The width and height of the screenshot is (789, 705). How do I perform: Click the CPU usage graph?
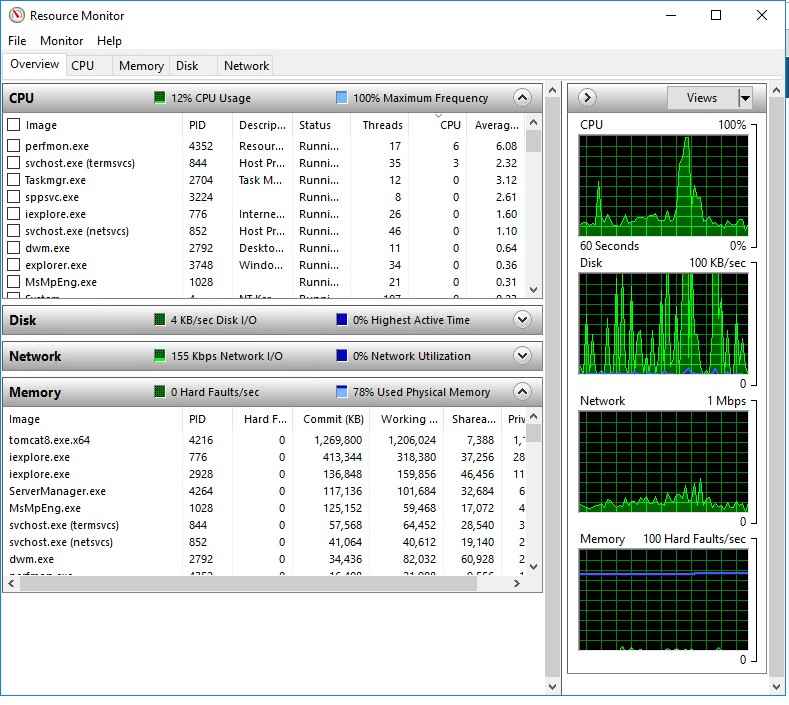point(663,185)
